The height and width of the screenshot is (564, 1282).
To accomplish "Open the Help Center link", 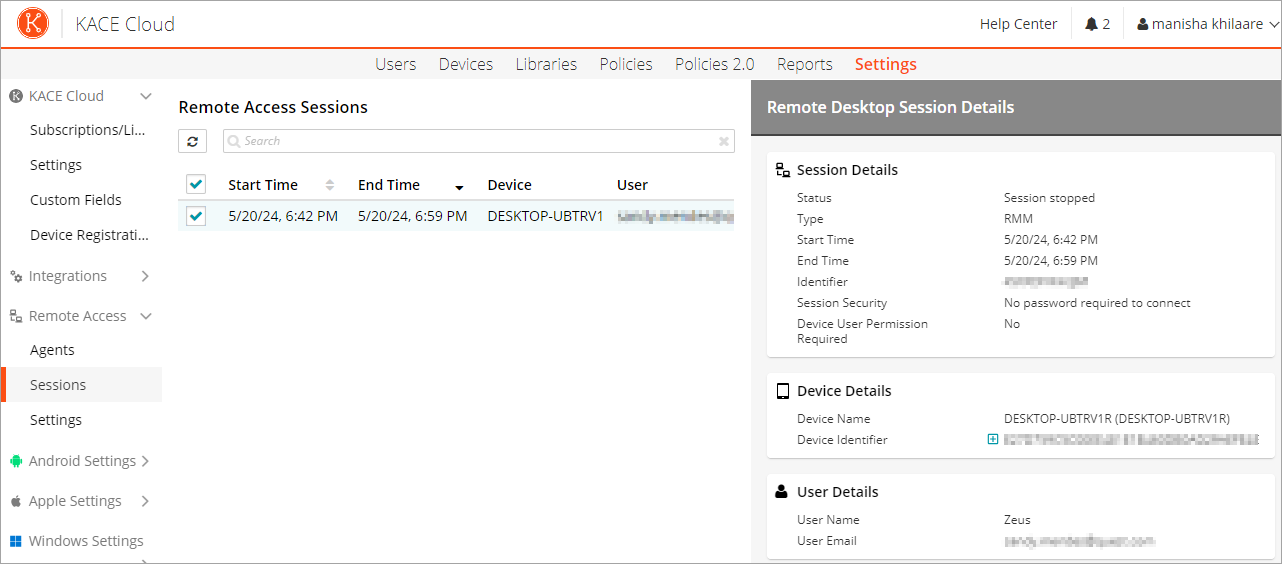I will (1018, 24).
